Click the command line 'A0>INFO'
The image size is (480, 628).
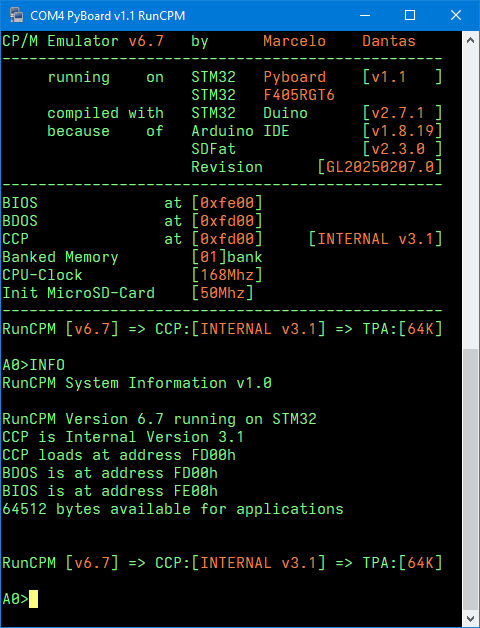34,365
